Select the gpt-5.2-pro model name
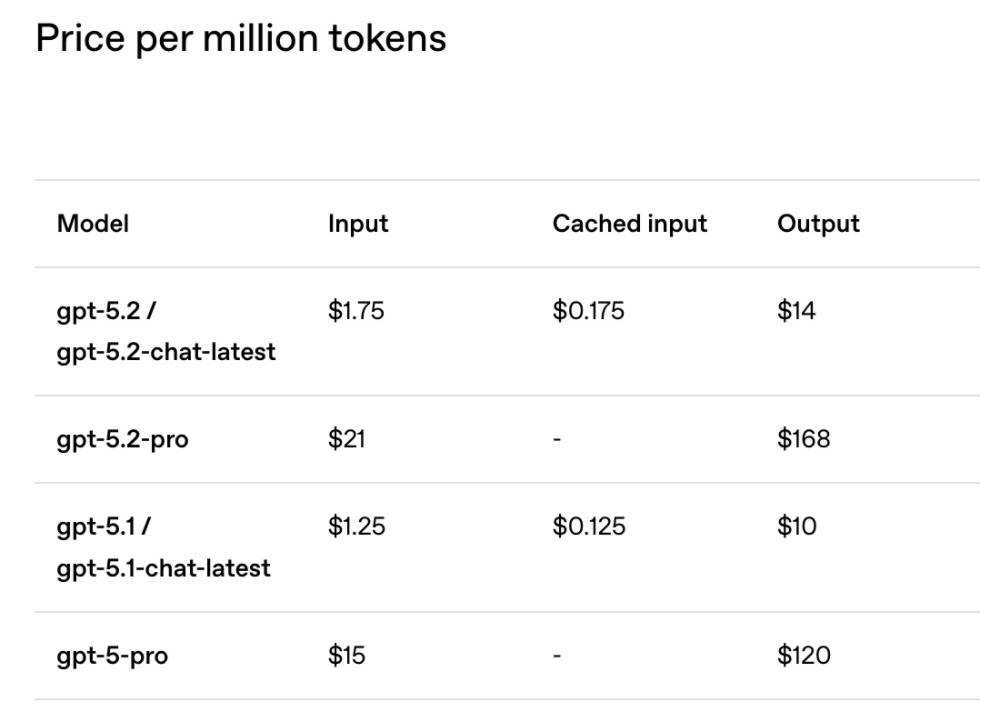Image resolution: width=1000 pixels, height=722 pixels. [x=122, y=439]
